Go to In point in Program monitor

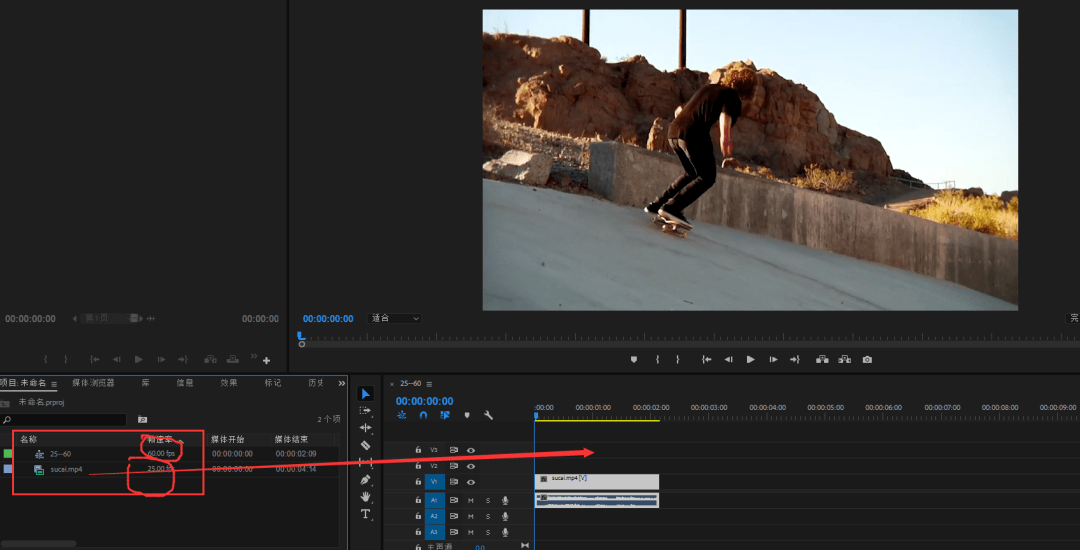tap(706, 359)
